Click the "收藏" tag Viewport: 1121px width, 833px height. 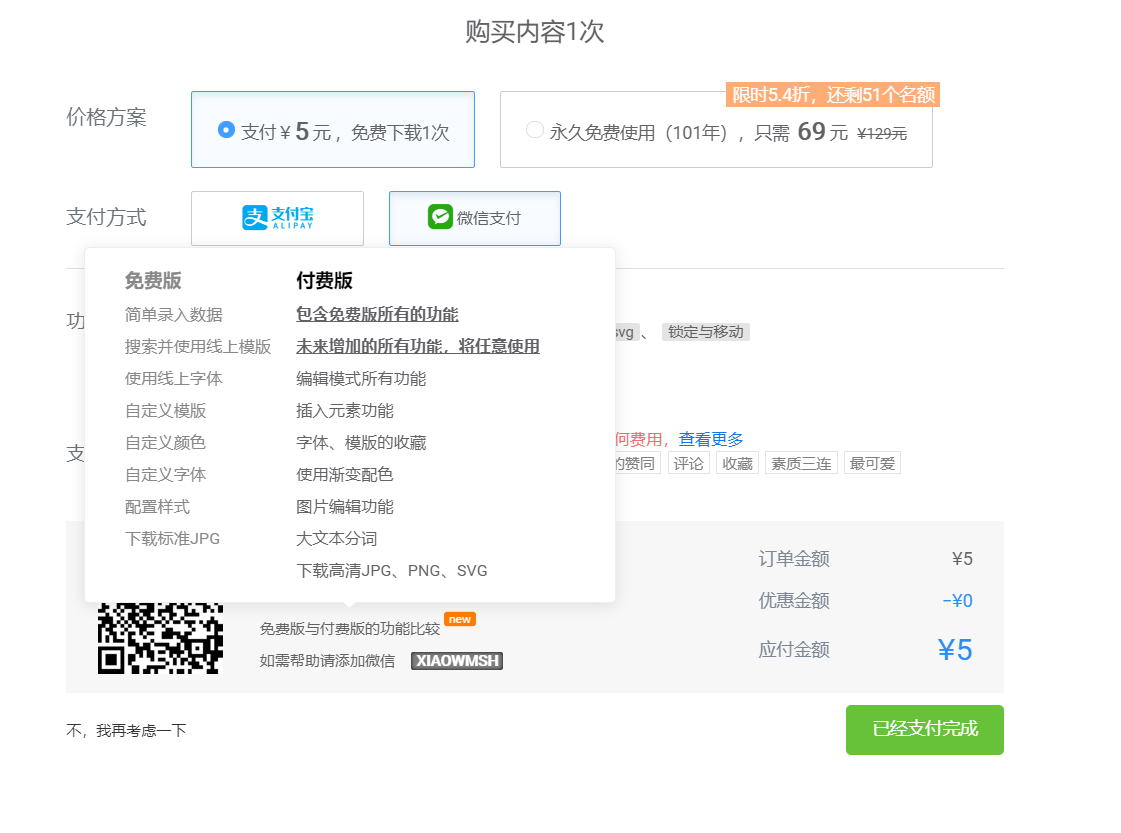click(x=737, y=462)
